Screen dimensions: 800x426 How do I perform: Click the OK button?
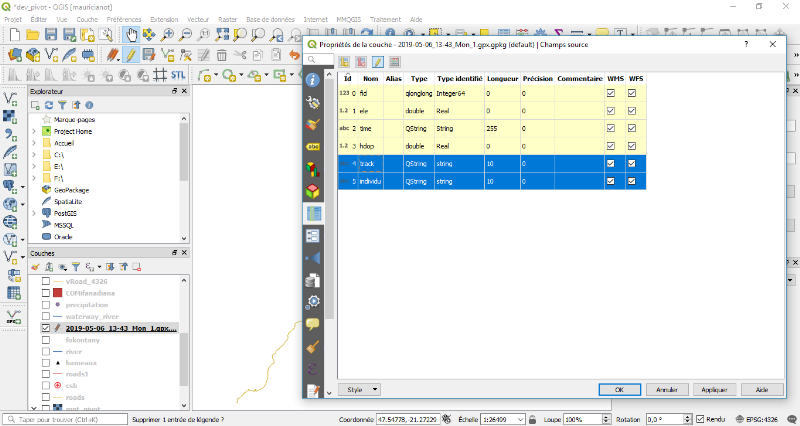coord(619,389)
